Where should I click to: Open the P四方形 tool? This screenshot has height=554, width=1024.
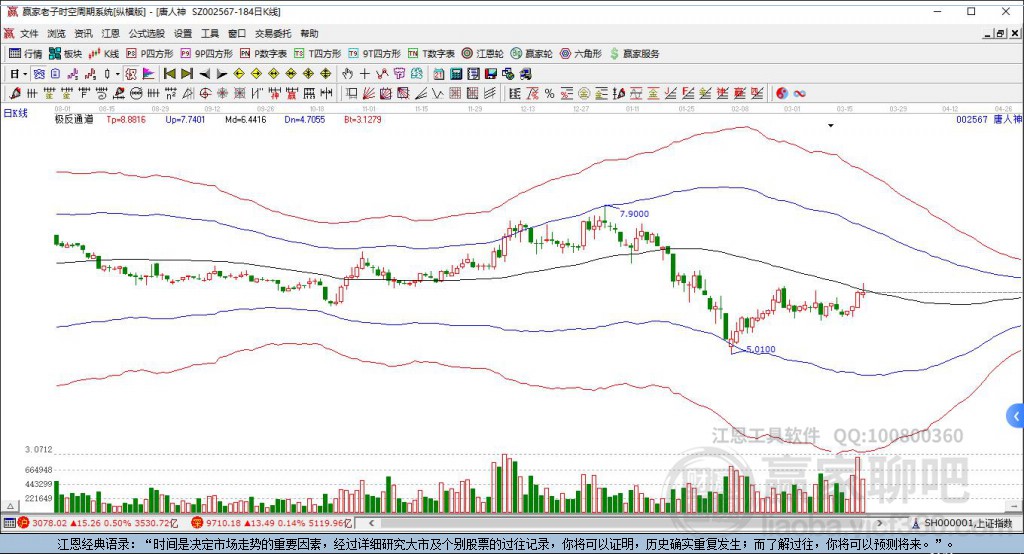[150, 54]
